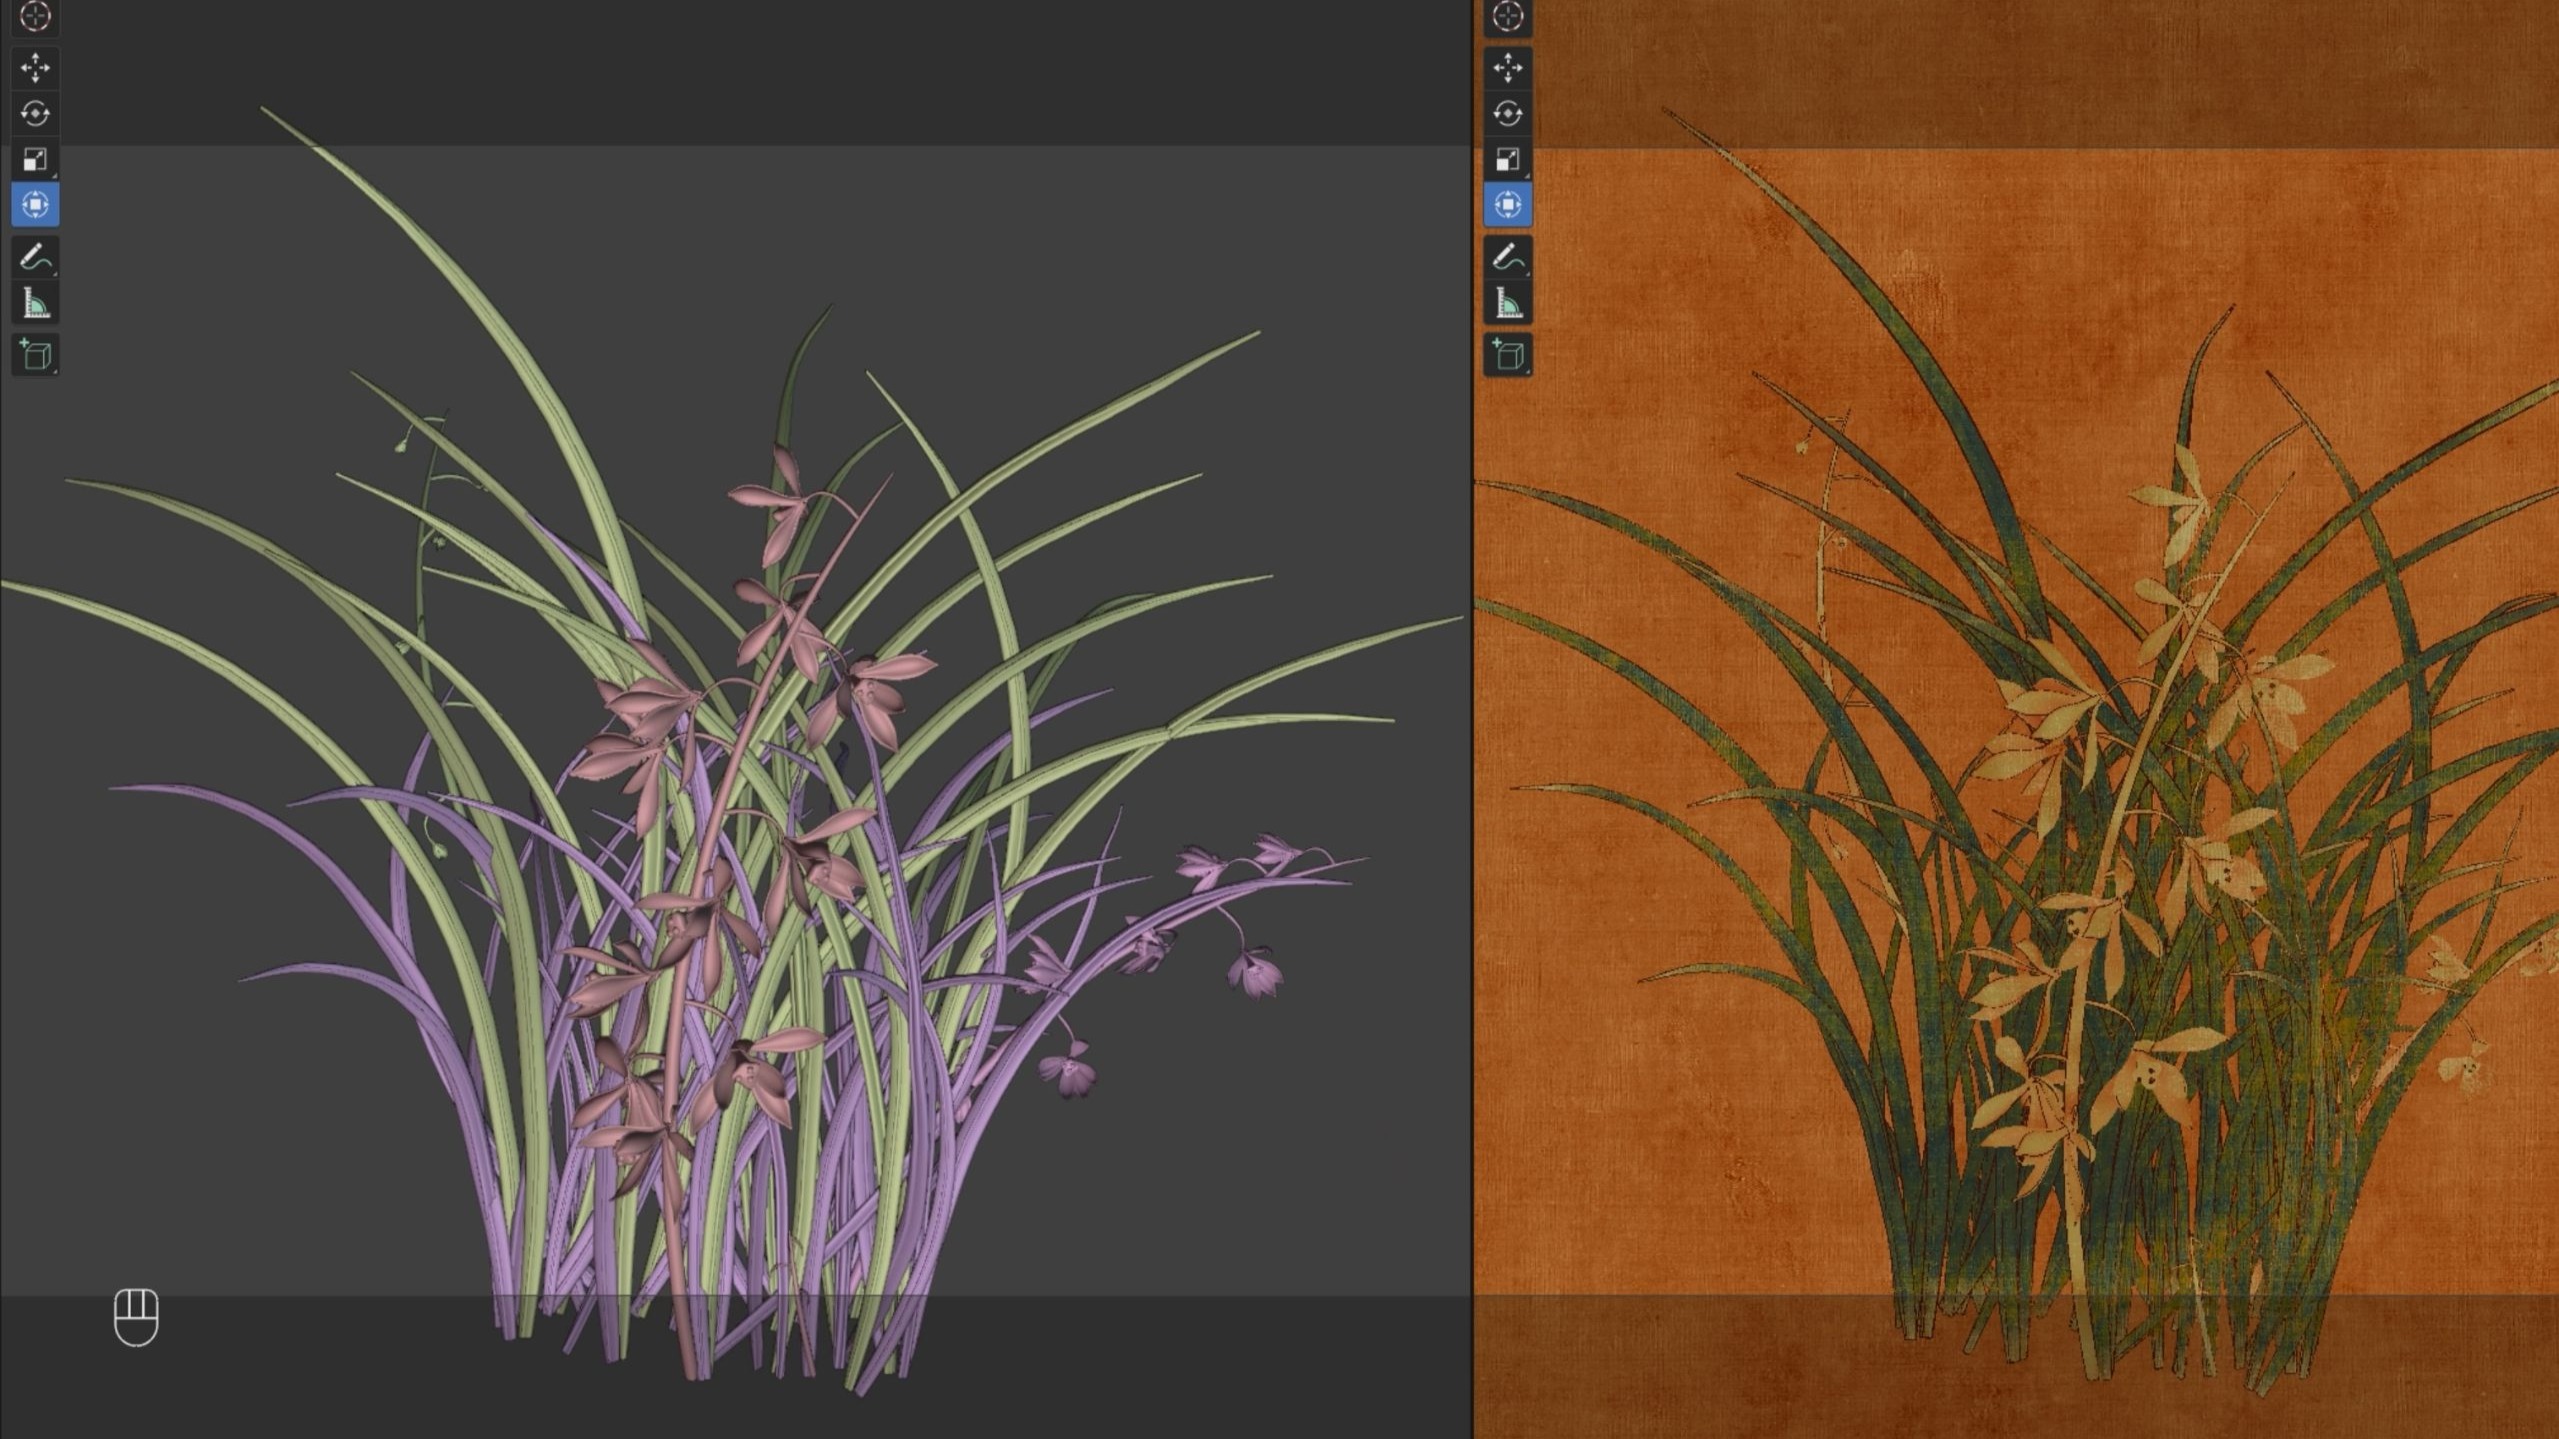Select Annotate pencil tool in left viewport
This screenshot has width=2559, height=1439.
[x=35, y=258]
